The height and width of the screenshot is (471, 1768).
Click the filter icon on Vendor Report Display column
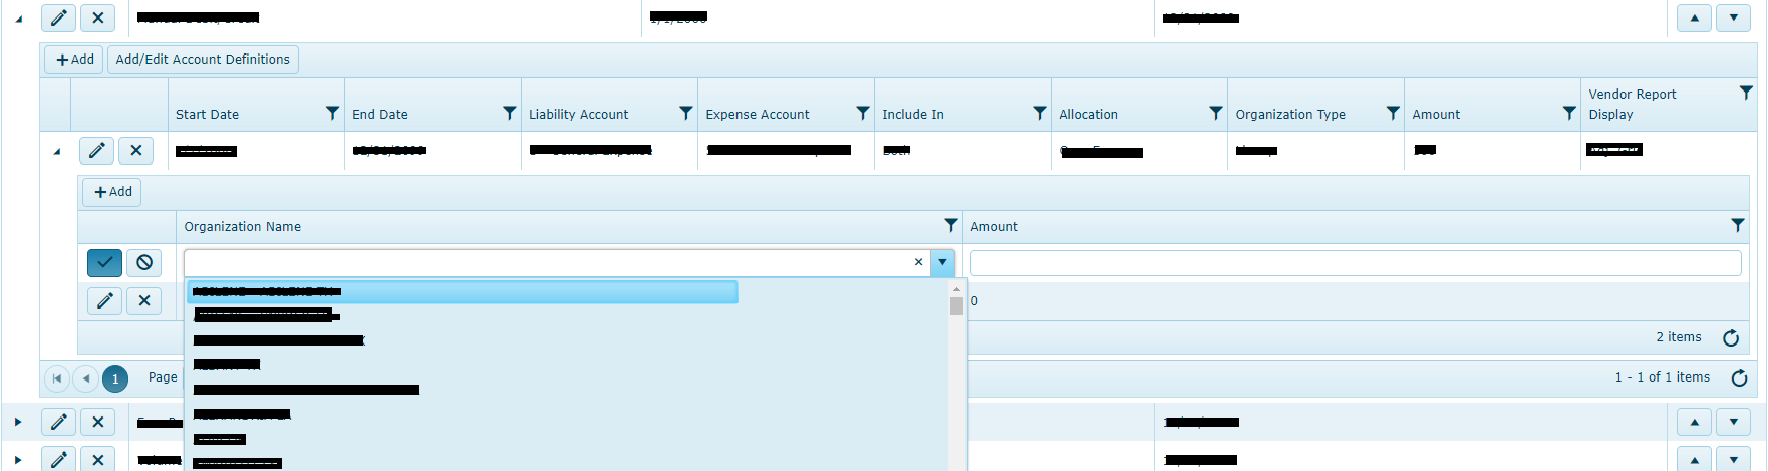pos(1745,93)
